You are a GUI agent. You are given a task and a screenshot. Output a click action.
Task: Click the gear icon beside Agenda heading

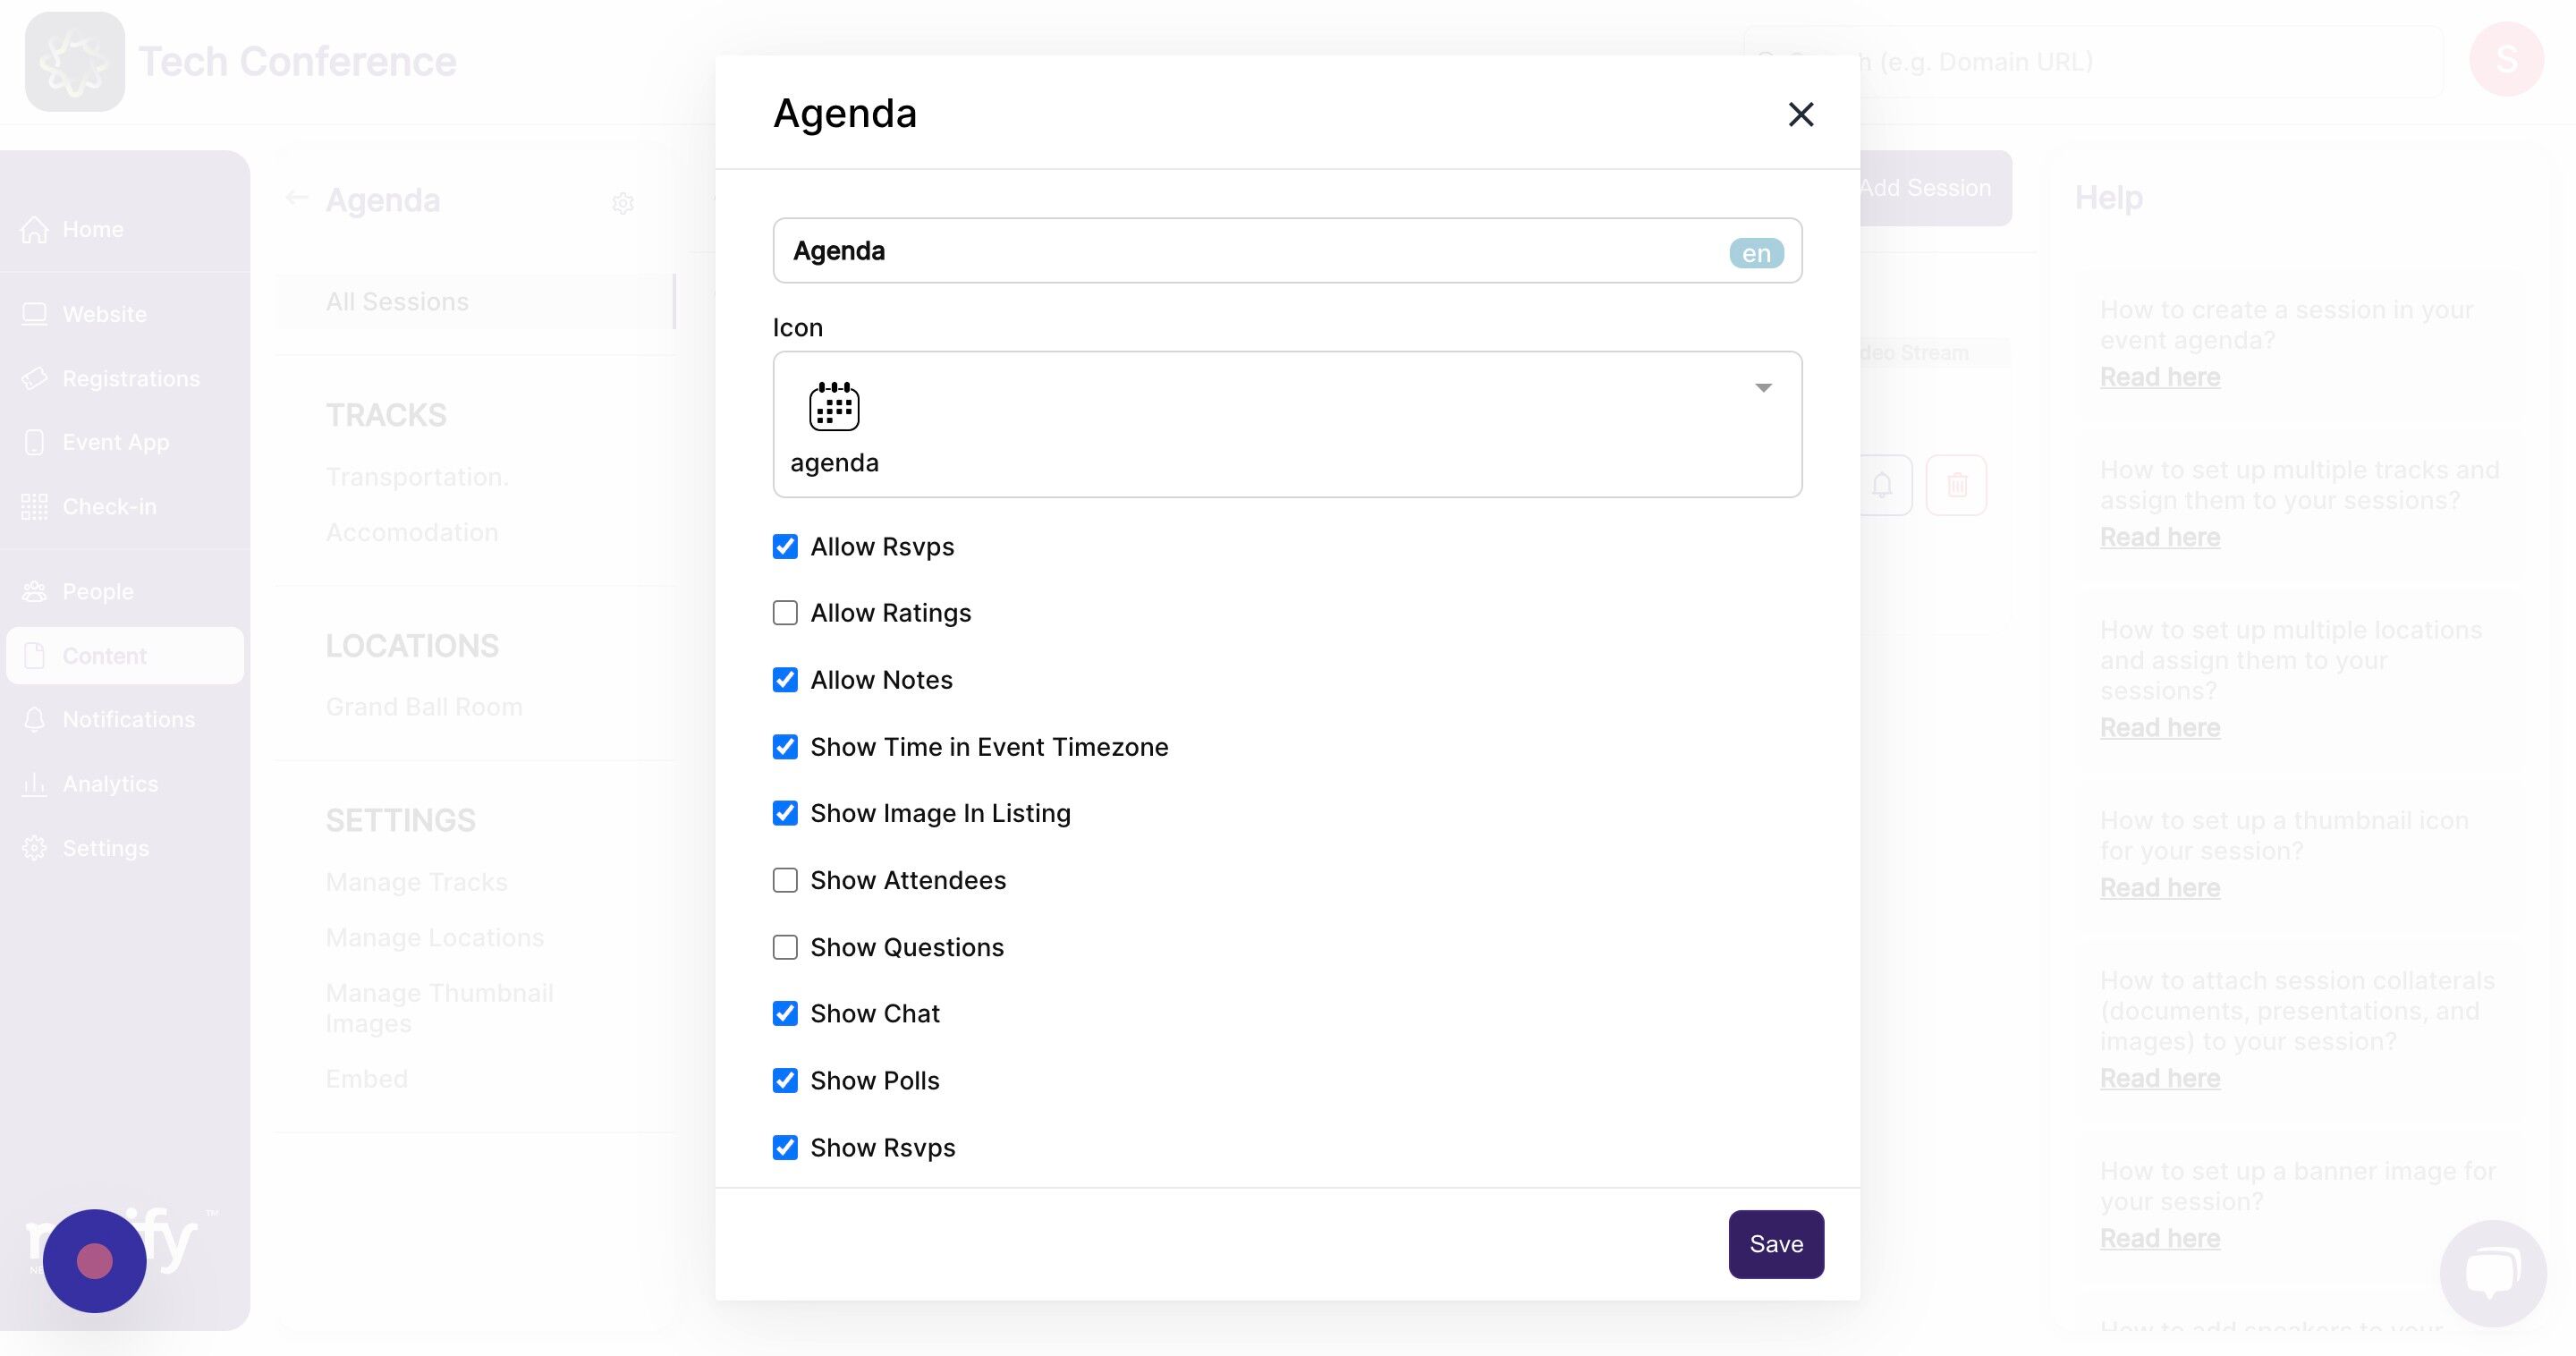pos(623,203)
